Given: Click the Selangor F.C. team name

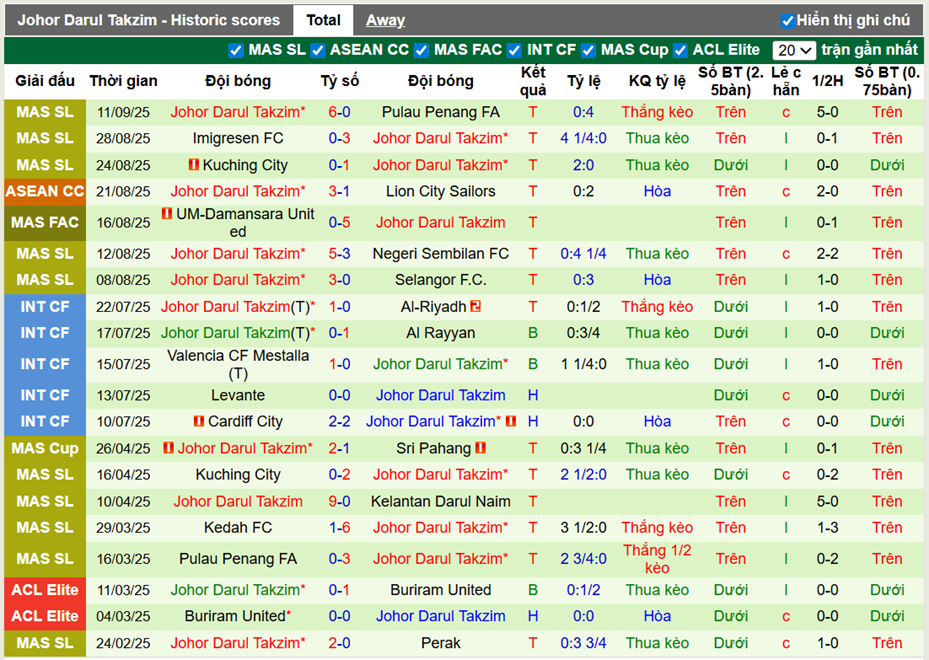Looking at the screenshot, I should coord(440,280).
